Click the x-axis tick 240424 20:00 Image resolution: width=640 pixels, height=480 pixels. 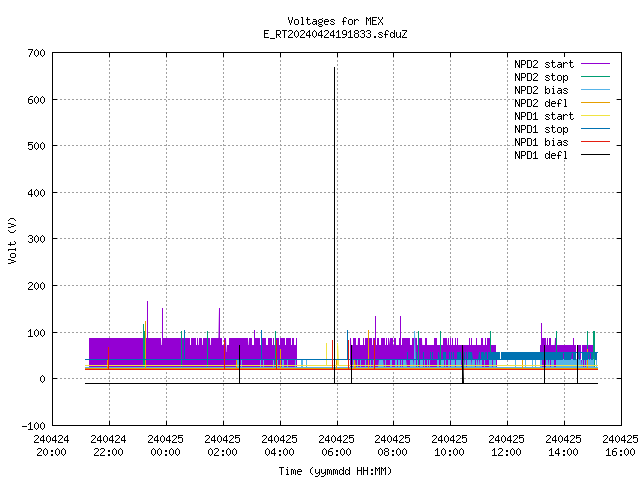(x=51, y=446)
